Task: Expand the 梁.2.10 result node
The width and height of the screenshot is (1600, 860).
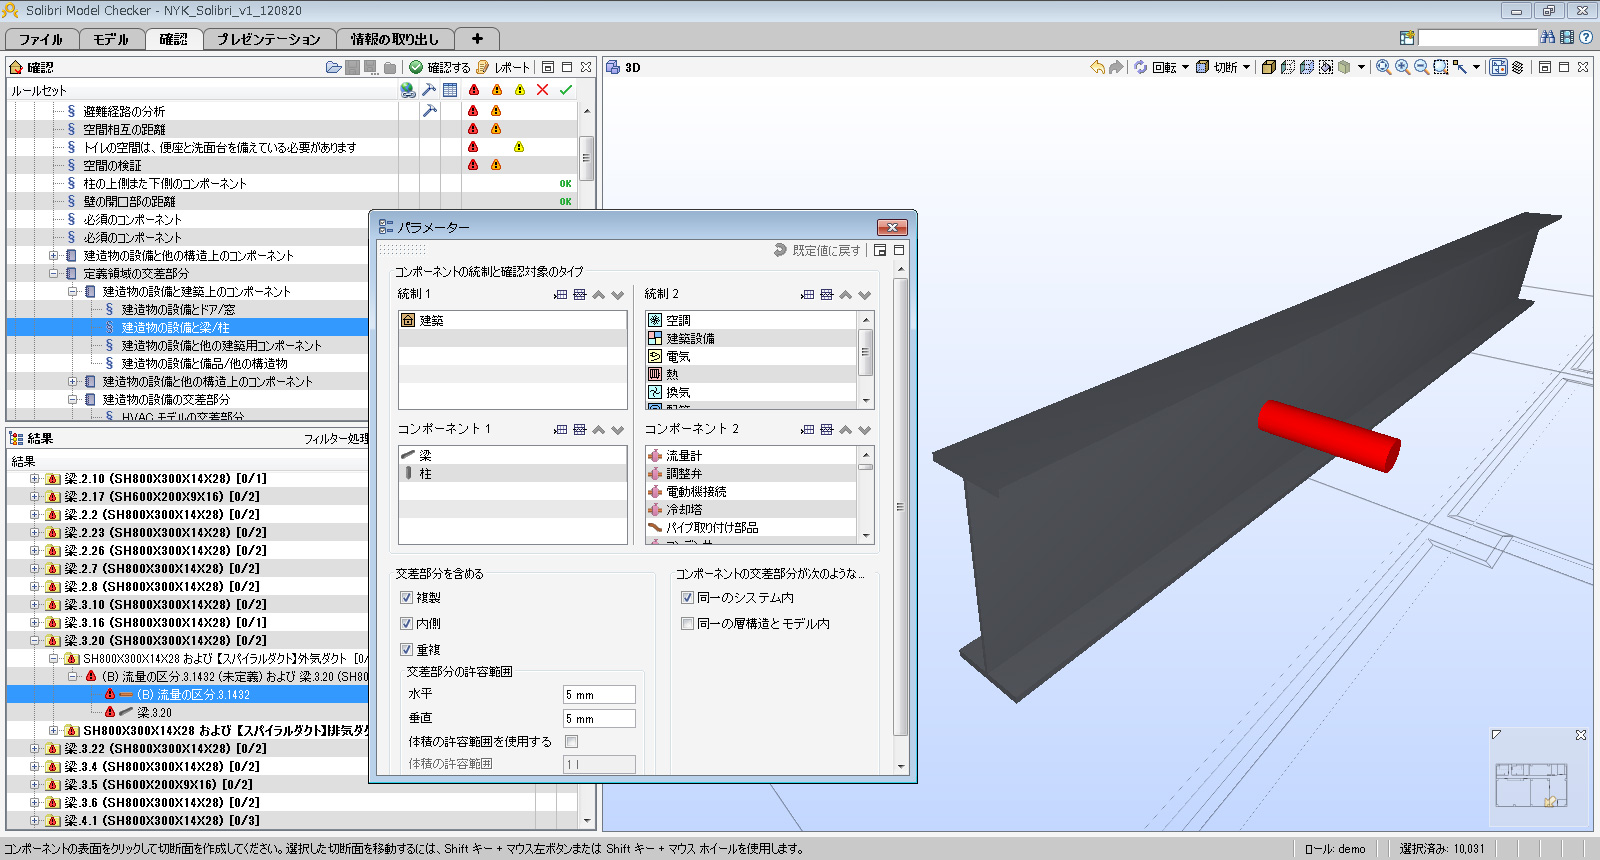Action: [x=34, y=478]
